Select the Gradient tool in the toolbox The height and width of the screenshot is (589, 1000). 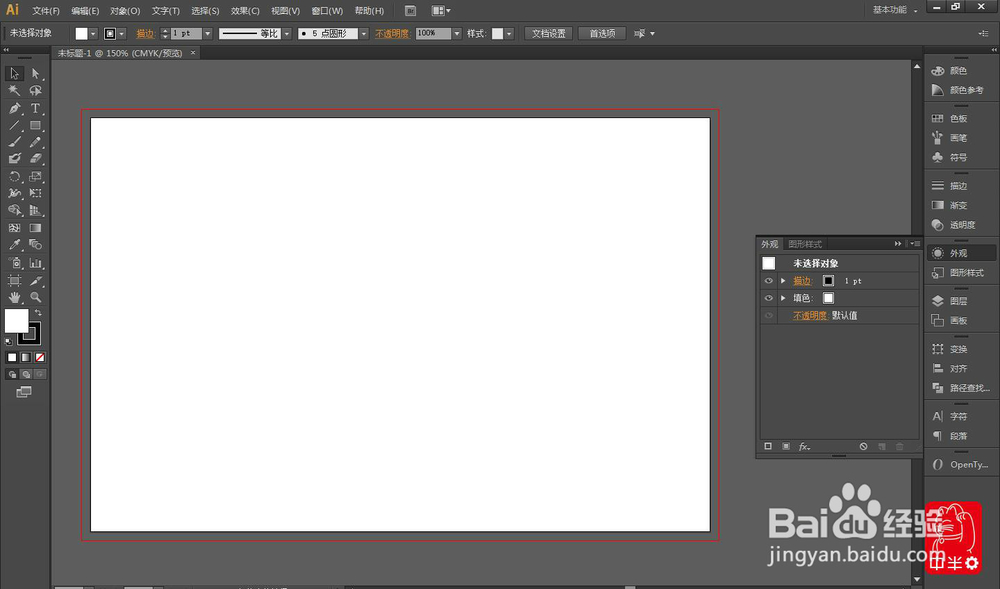coord(36,228)
